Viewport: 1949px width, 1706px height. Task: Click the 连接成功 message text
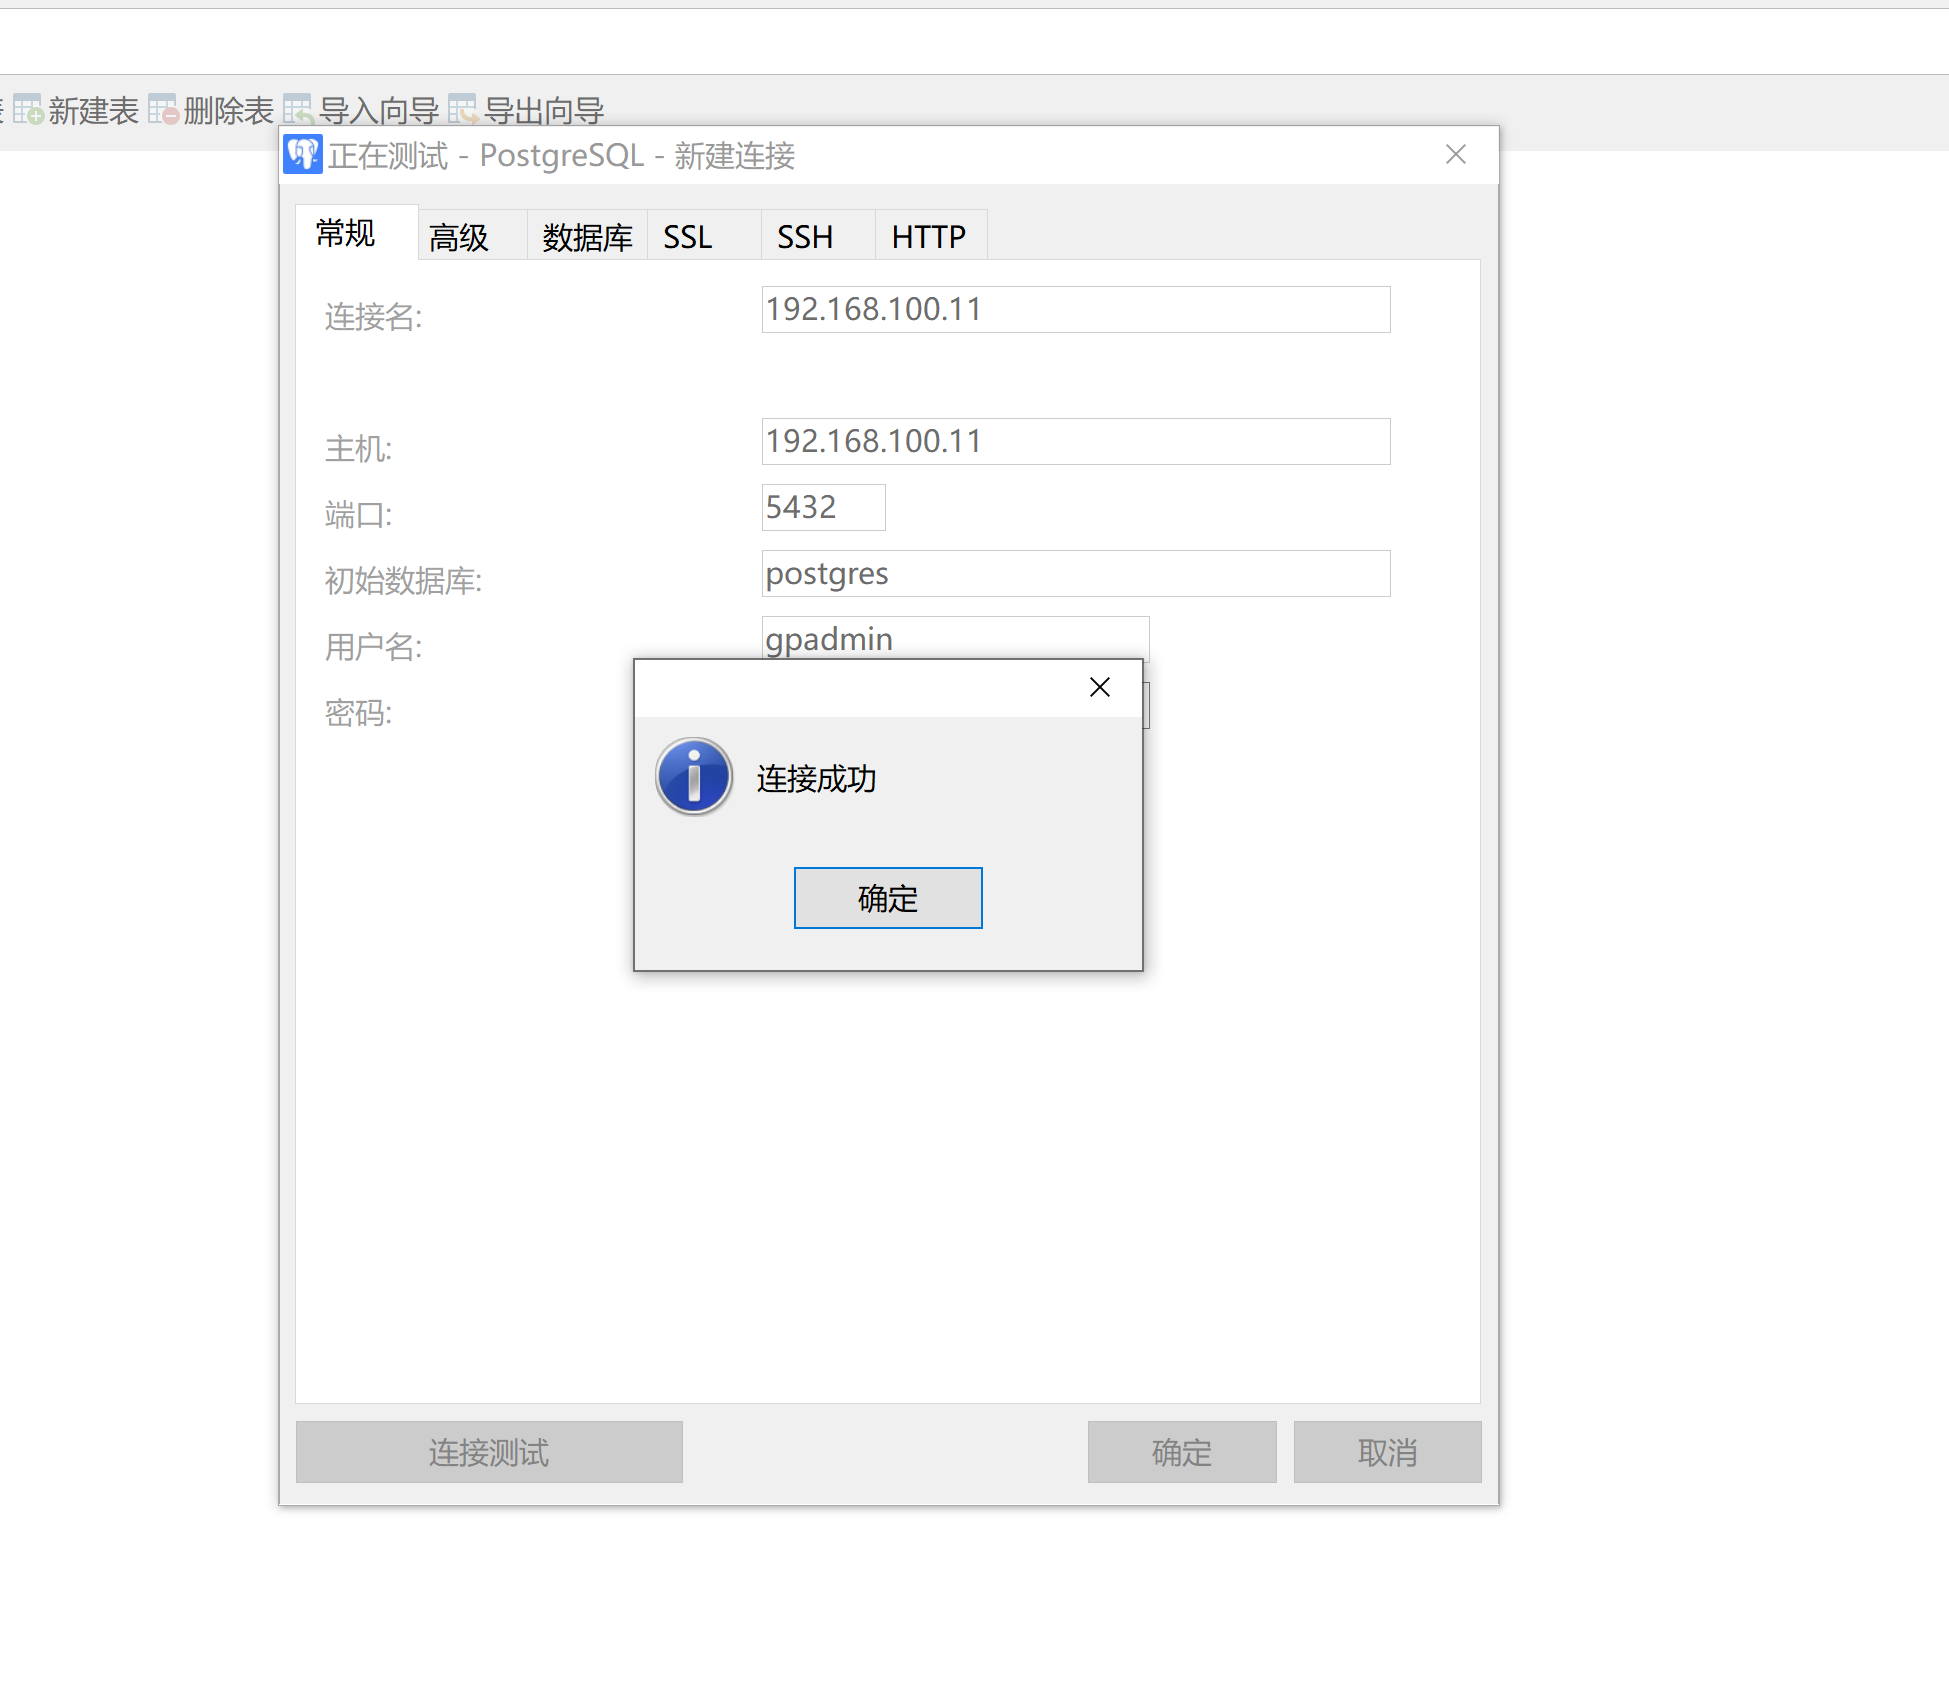[816, 779]
